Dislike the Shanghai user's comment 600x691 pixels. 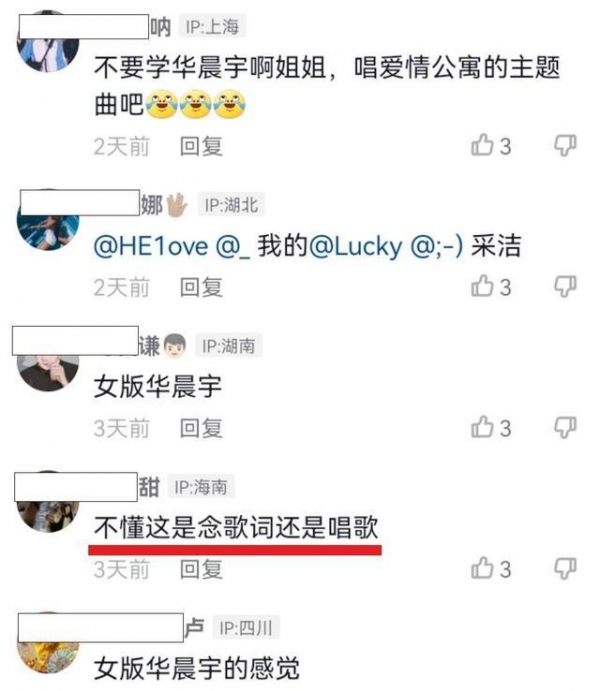[565, 146]
